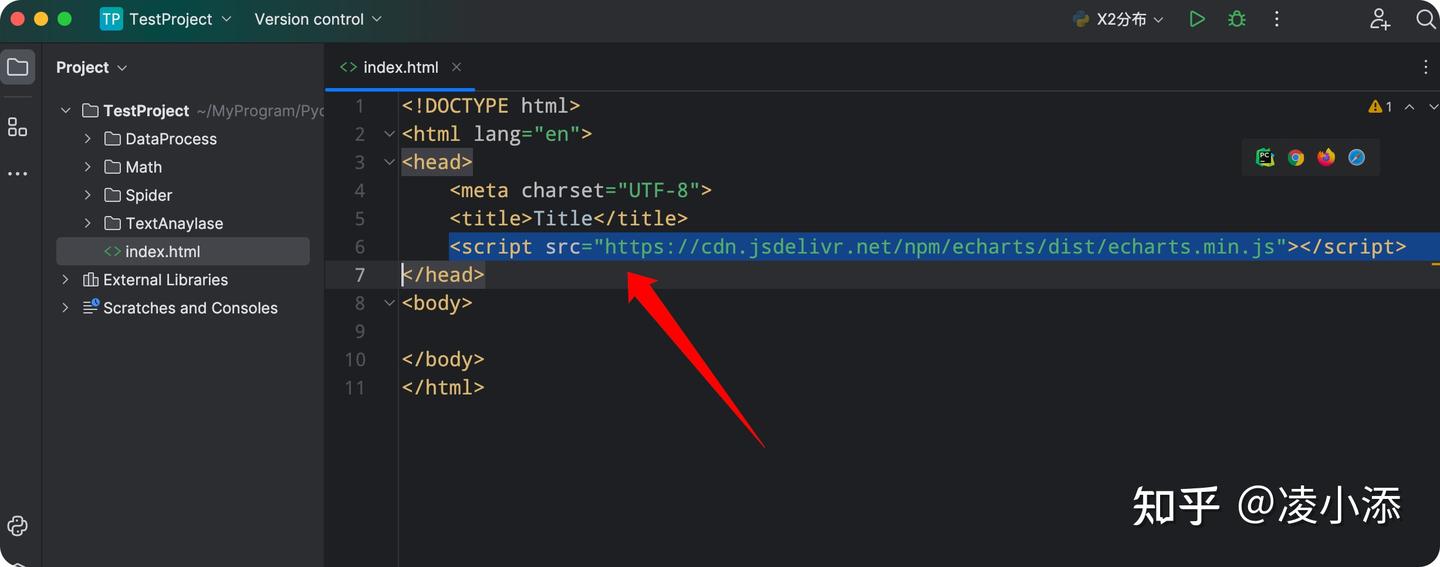1440x567 pixels.
Task: Click the warning indicator showing 1 problem
Action: pos(1381,106)
